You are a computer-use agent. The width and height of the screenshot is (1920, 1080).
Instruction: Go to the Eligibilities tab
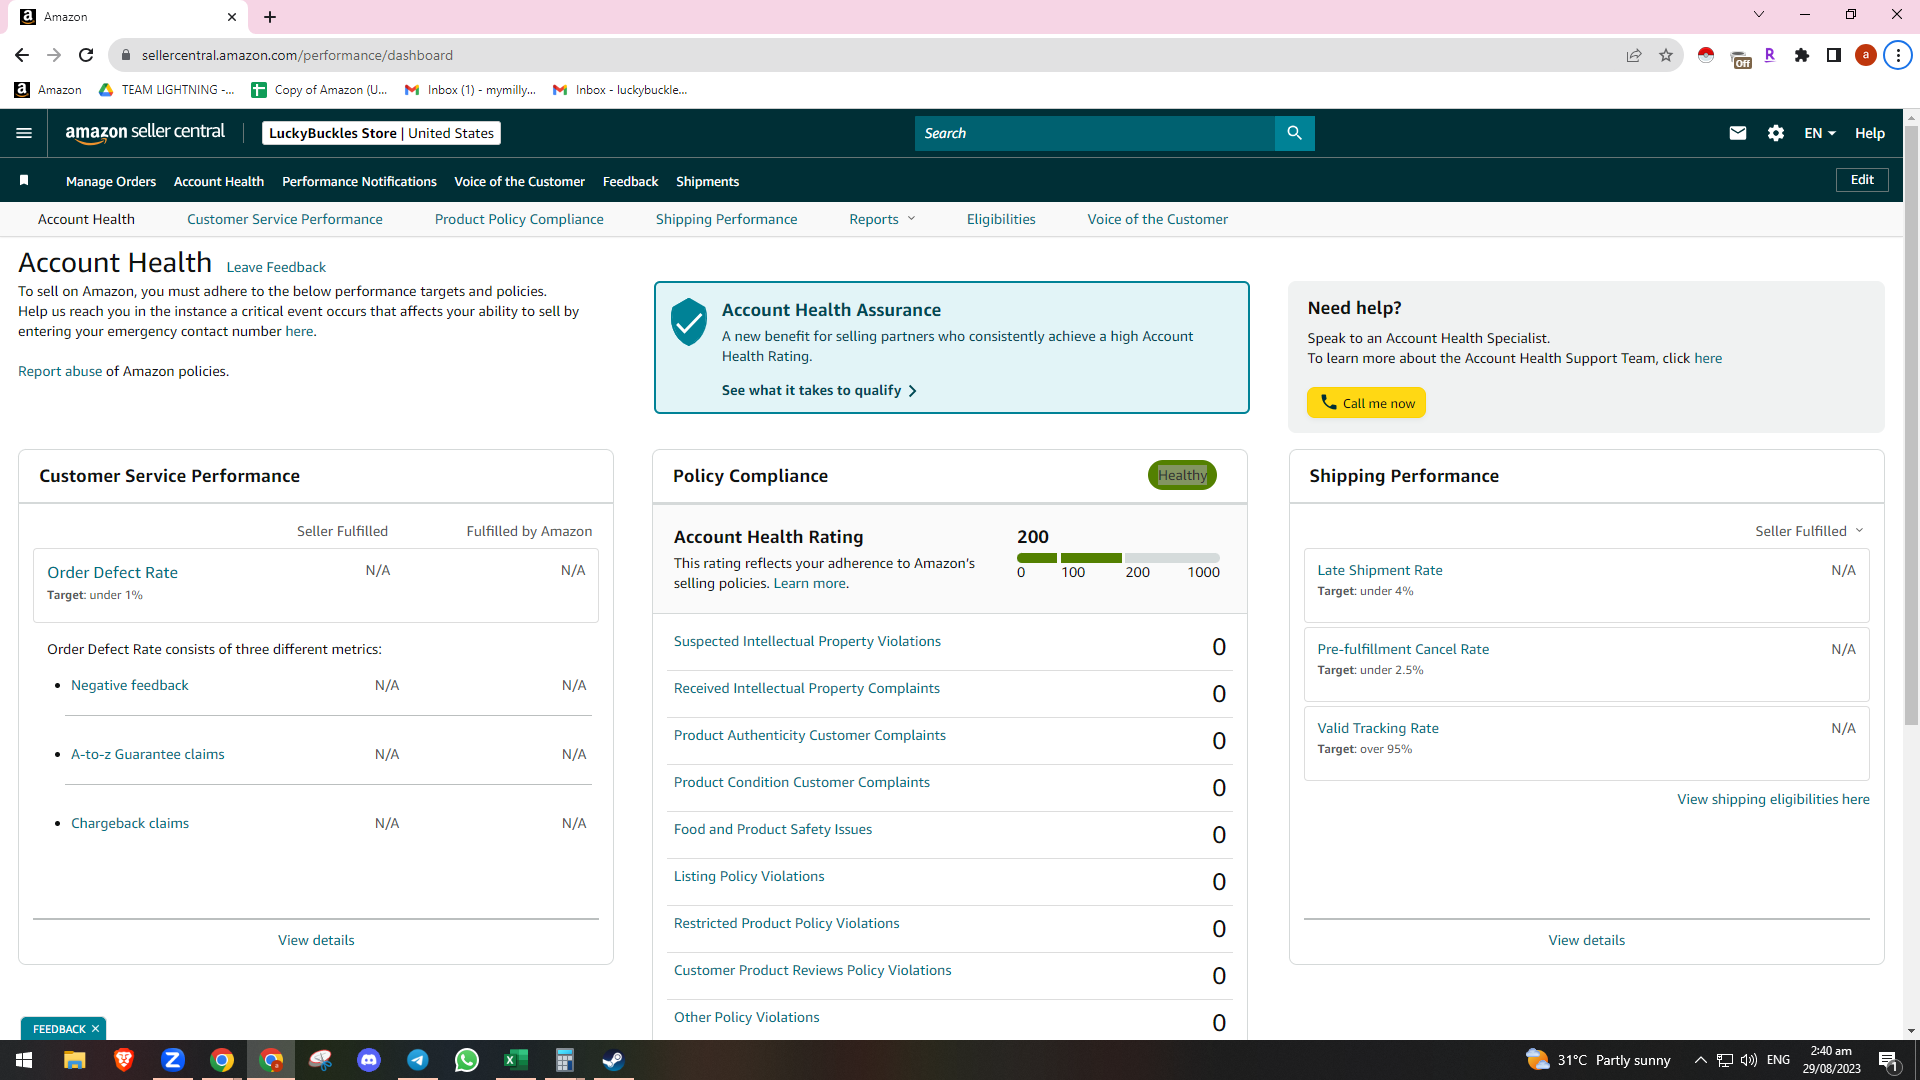pos(1001,219)
